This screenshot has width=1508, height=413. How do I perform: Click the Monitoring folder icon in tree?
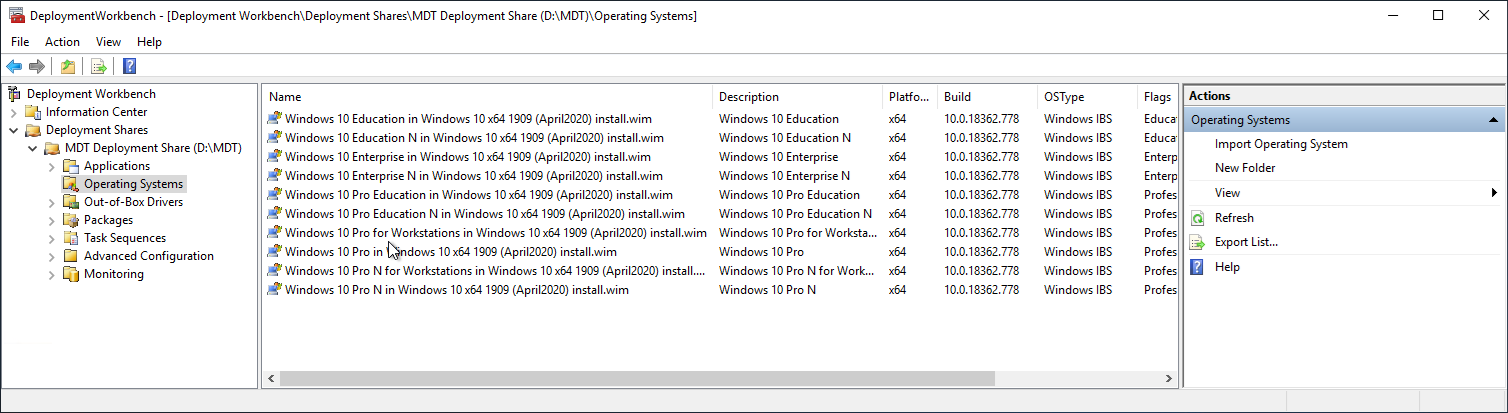pos(71,274)
